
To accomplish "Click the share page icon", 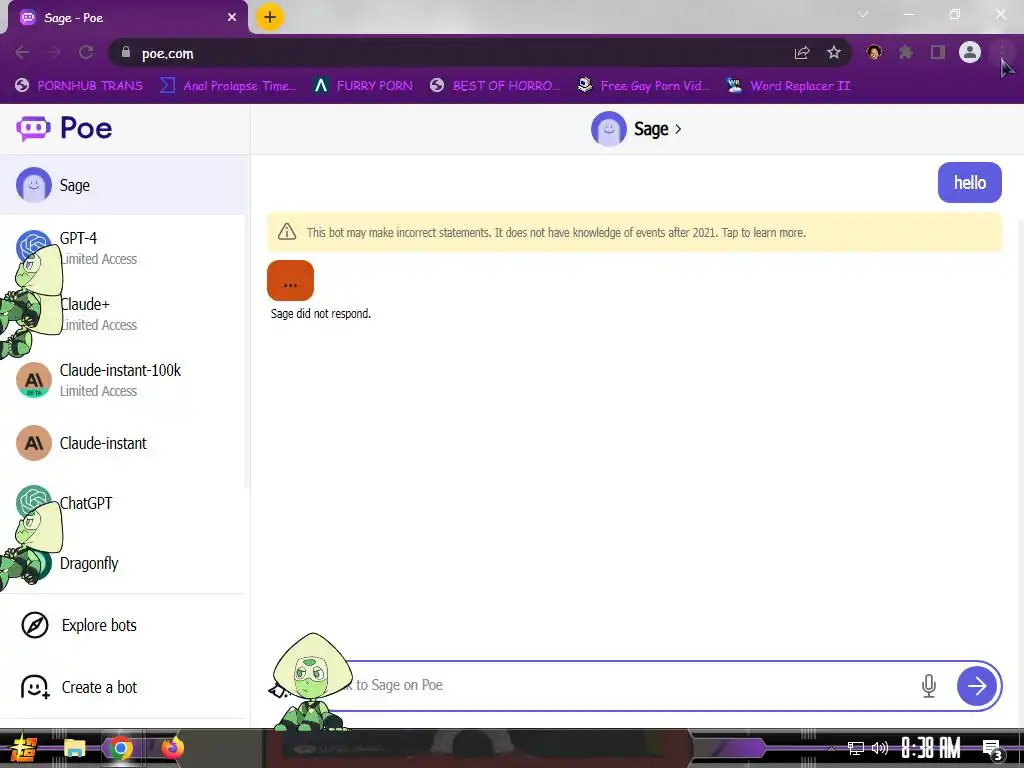I will pos(802,53).
